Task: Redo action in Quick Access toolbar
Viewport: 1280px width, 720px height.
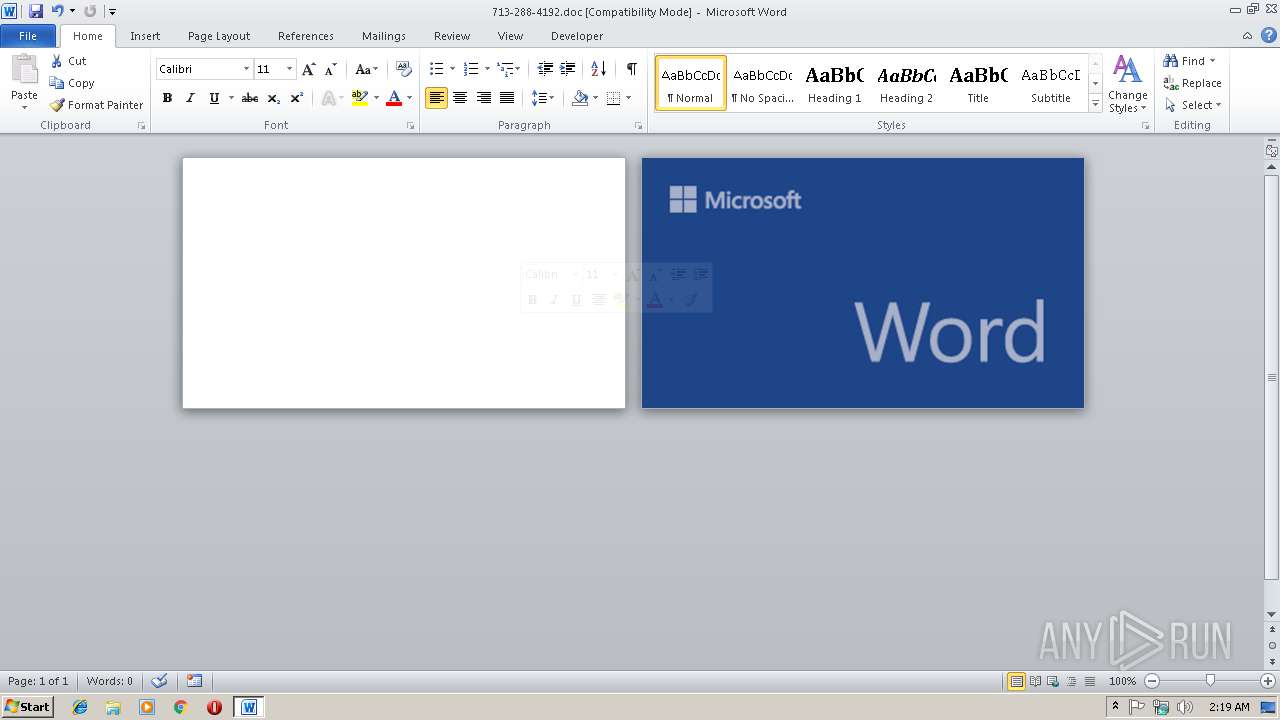Action: click(x=90, y=11)
